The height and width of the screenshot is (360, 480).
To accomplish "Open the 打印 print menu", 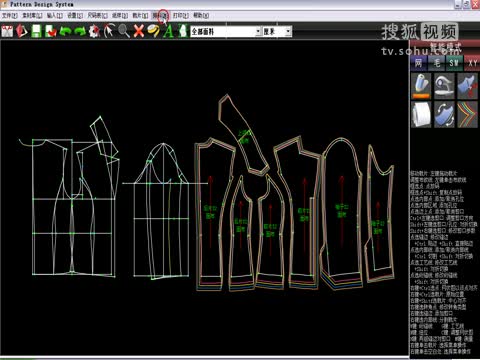I will coord(180,15).
